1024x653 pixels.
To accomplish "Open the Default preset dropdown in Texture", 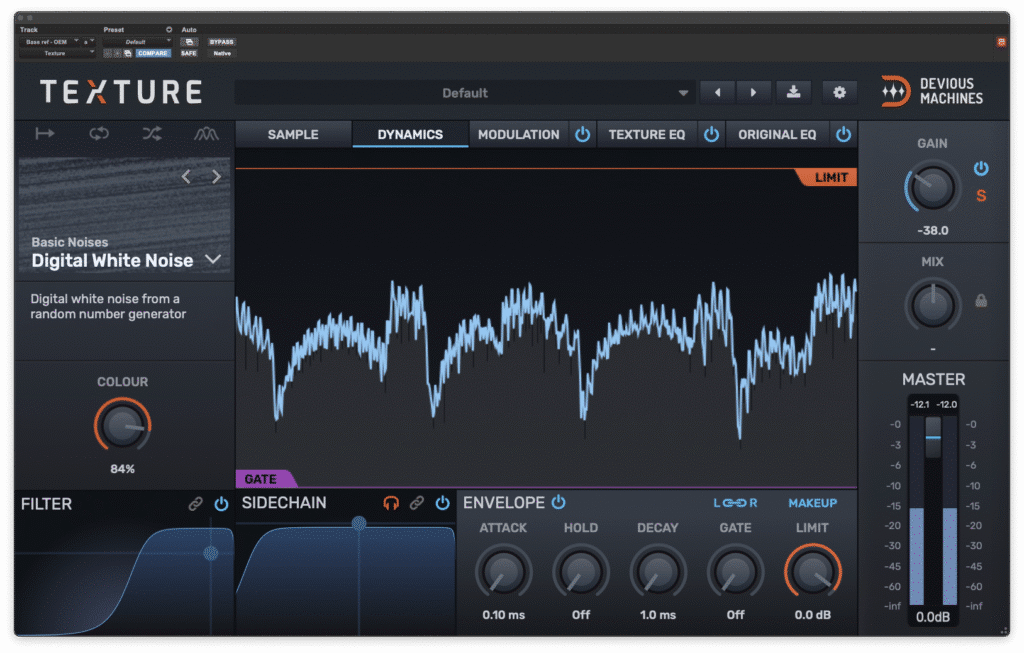I will pos(464,93).
